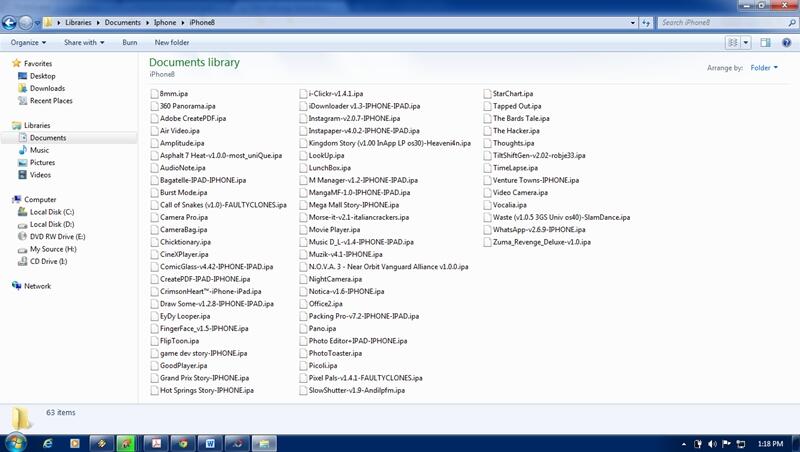Screen dimensions: 800x452
Task: Select StarChart.ipa file
Action: point(513,93)
